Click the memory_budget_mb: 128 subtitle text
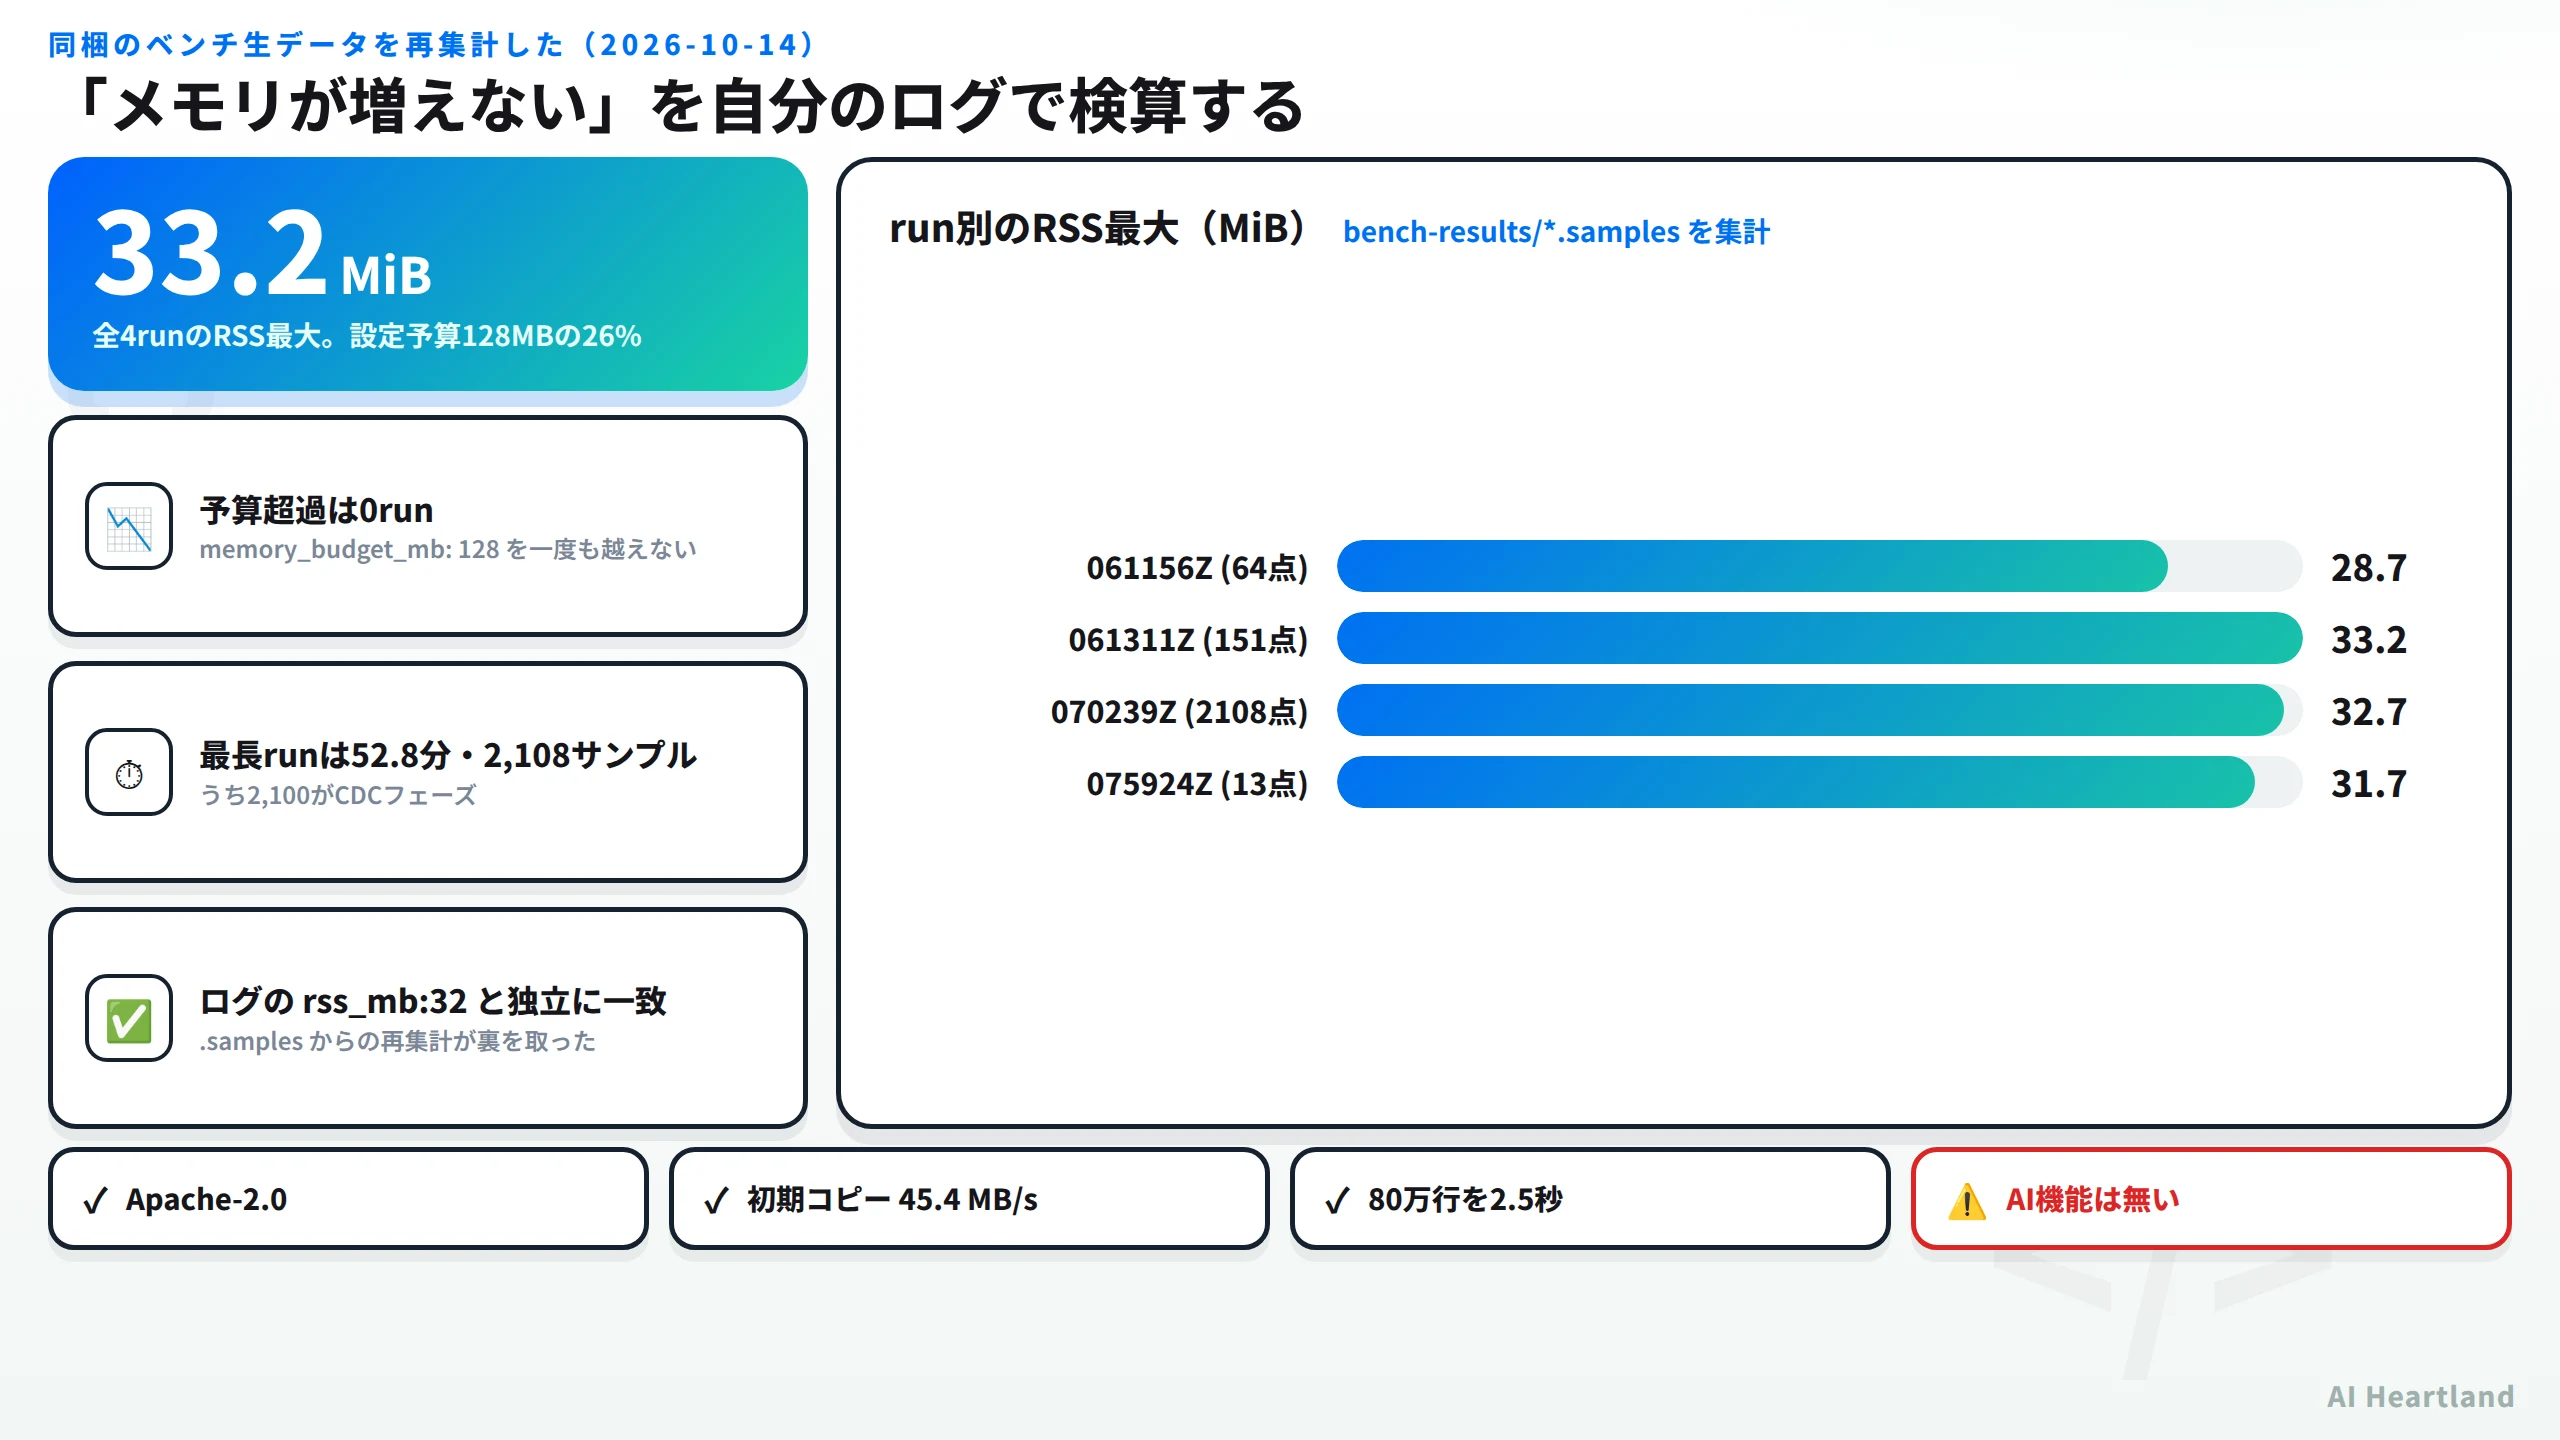Screen dimensions: 2560x1440 coord(448,550)
